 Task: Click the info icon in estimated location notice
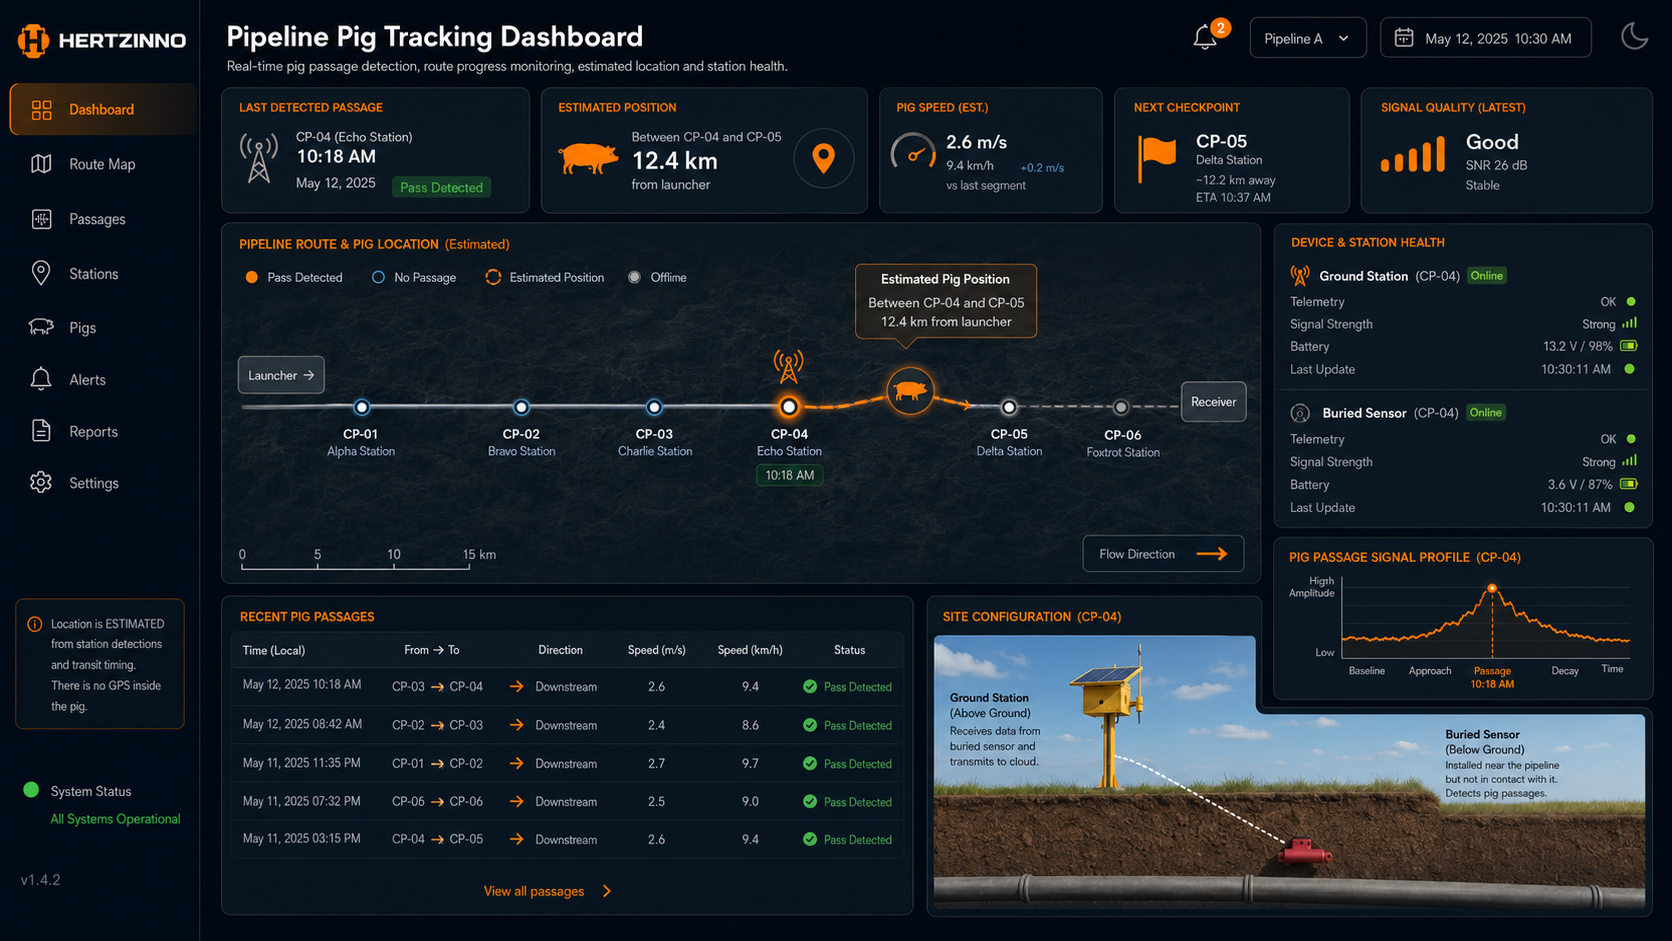coord(35,624)
